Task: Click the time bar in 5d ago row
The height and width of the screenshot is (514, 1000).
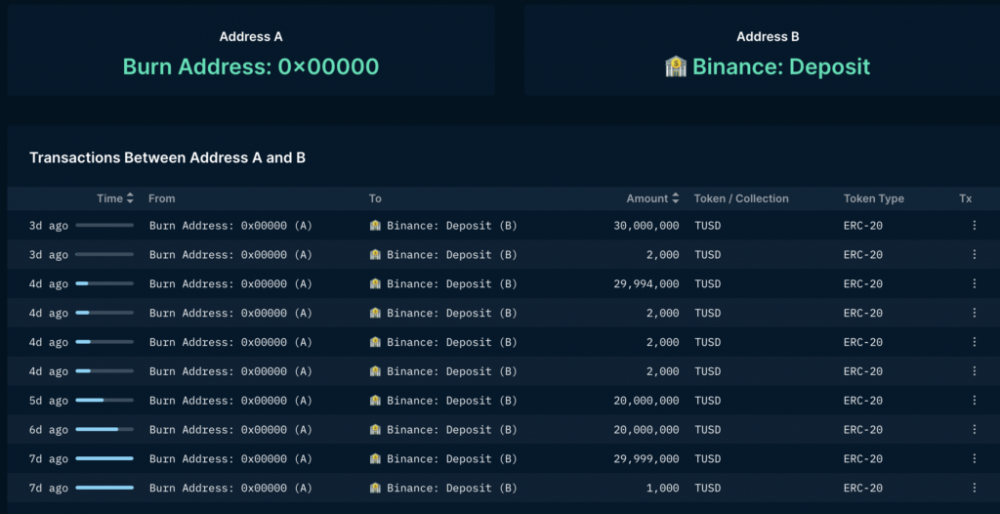Action: (x=105, y=400)
